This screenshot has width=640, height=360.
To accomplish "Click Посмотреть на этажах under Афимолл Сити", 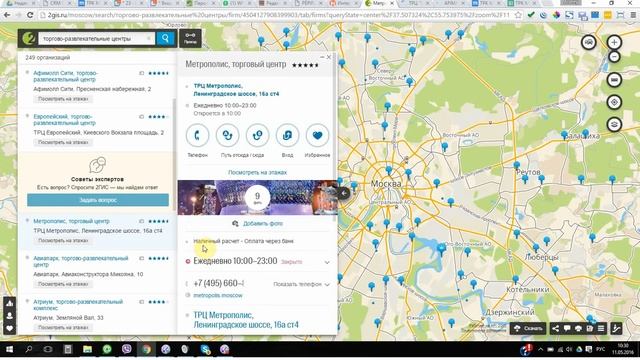I will pos(63,99).
